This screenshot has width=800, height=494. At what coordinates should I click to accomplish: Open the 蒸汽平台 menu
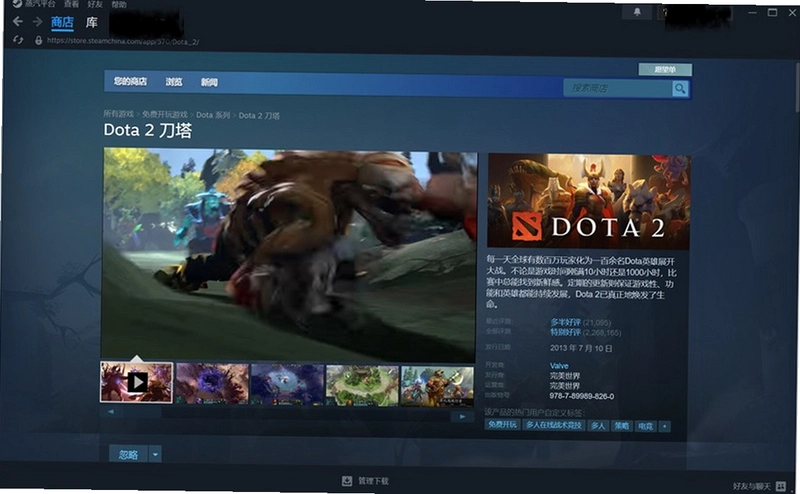pyautogui.click(x=40, y=4)
